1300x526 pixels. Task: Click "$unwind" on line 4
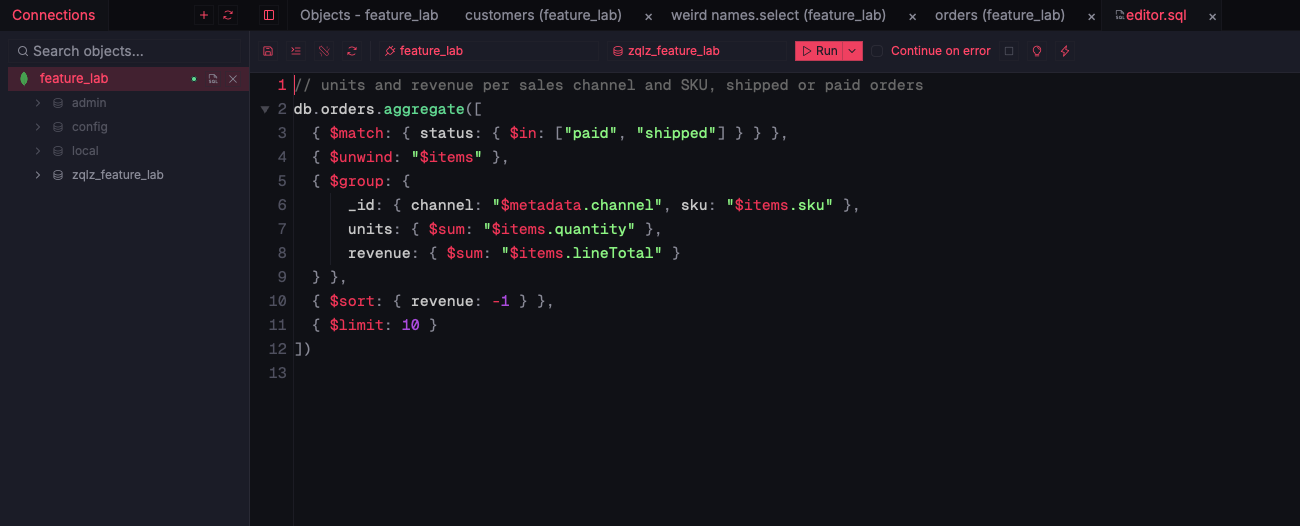coord(361,157)
